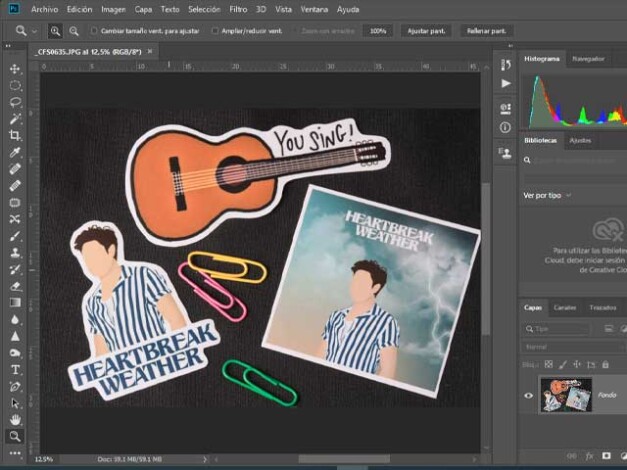Toggle lock all padlock in Layers
Image resolution: width=627 pixels, height=470 pixels.
click(605, 364)
